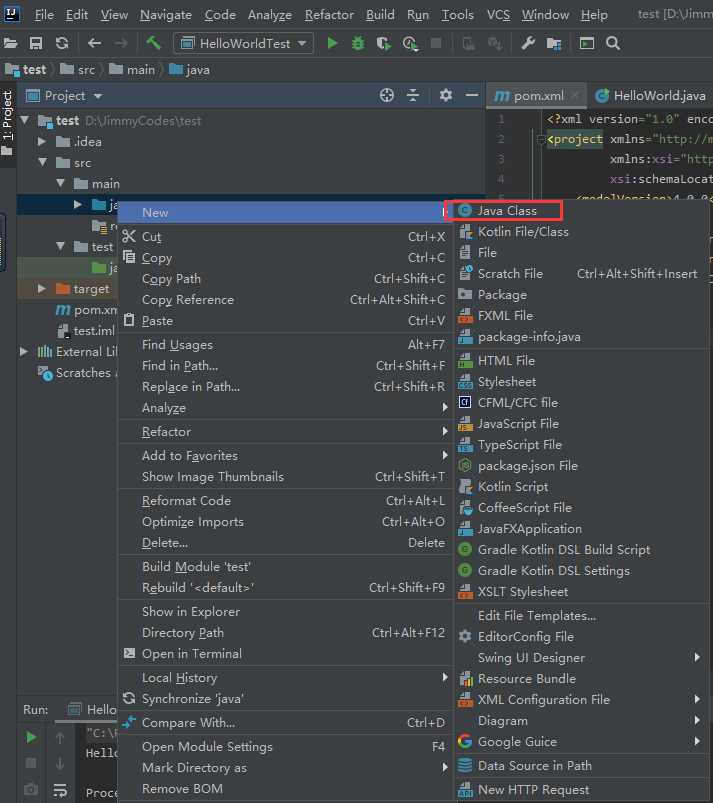Select target folder in project tree
Screen dimensions: 713x803
coord(82,289)
